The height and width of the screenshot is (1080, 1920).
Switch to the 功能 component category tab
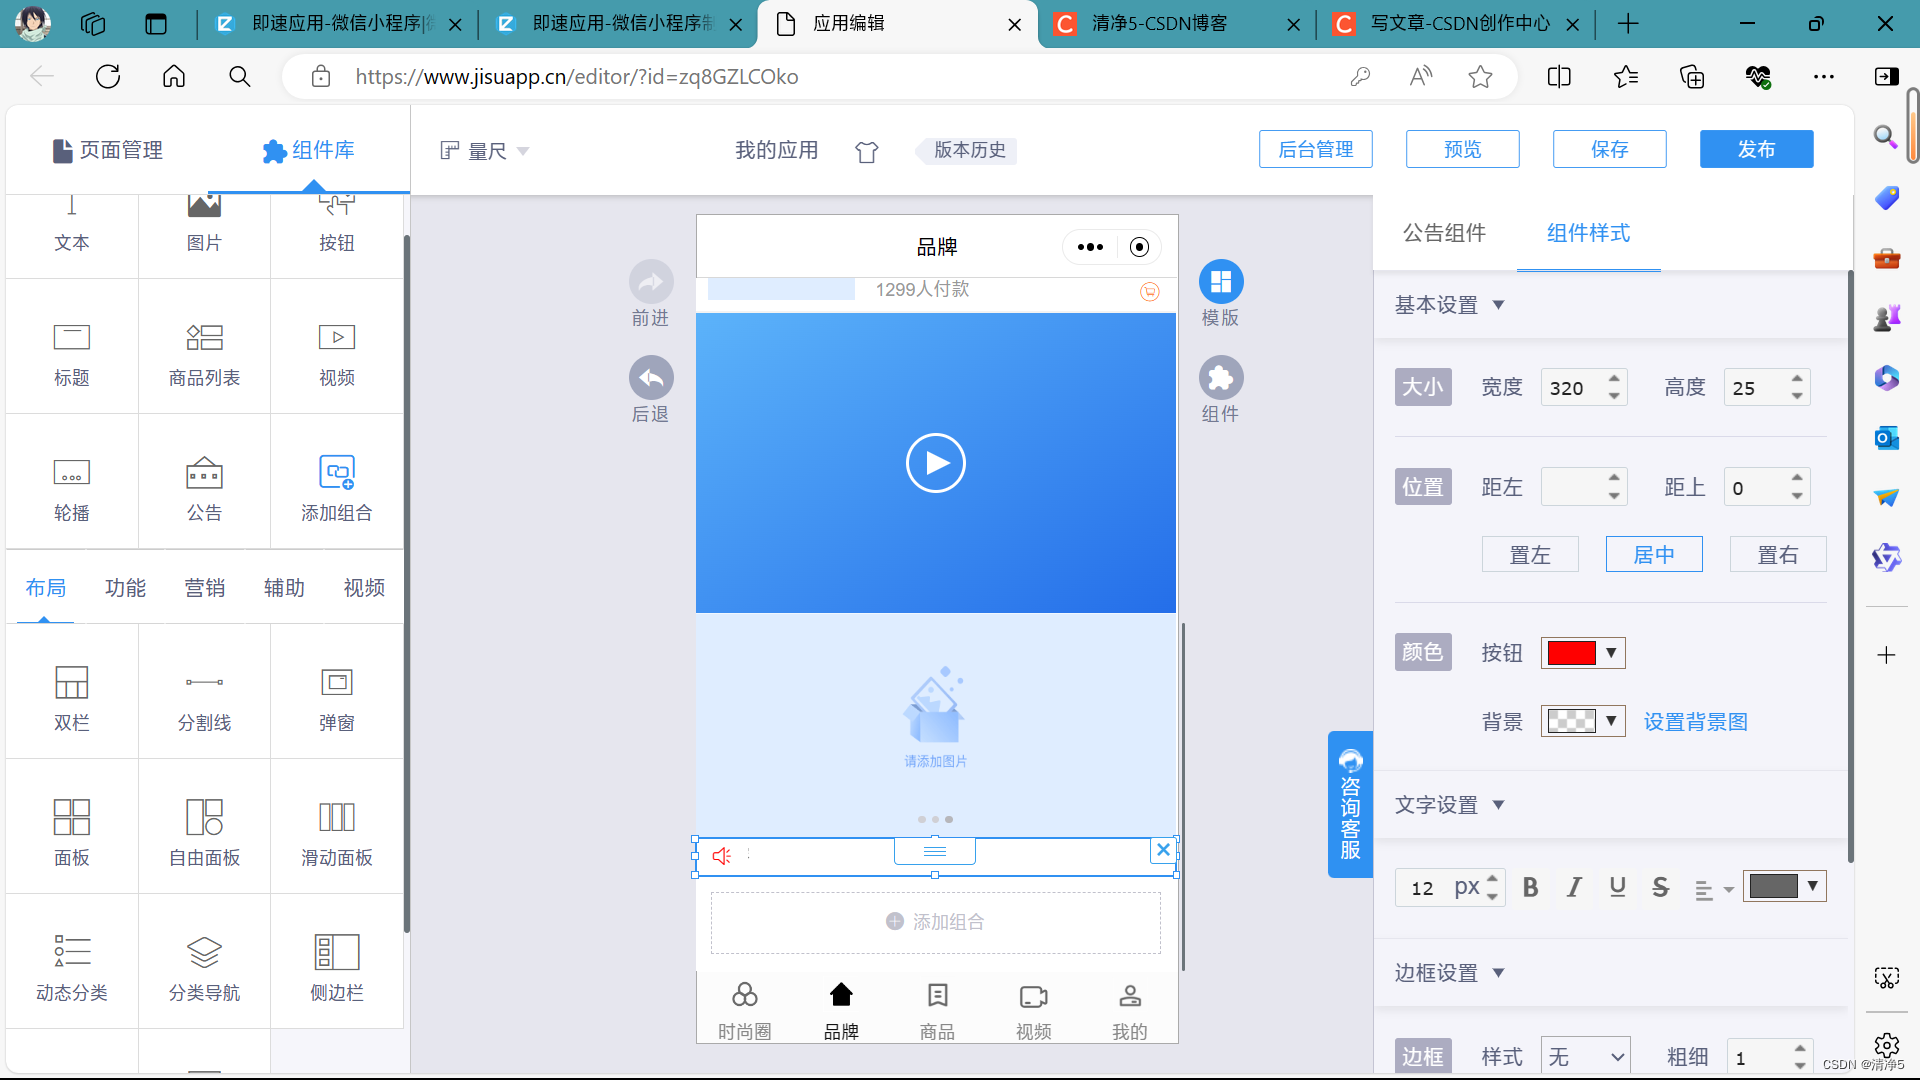(125, 588)
